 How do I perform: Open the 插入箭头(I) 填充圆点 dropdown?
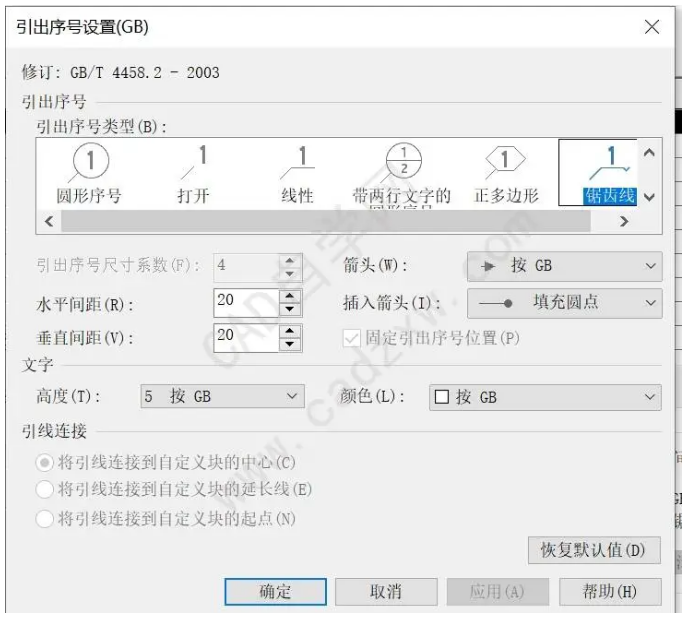[565, 303]
